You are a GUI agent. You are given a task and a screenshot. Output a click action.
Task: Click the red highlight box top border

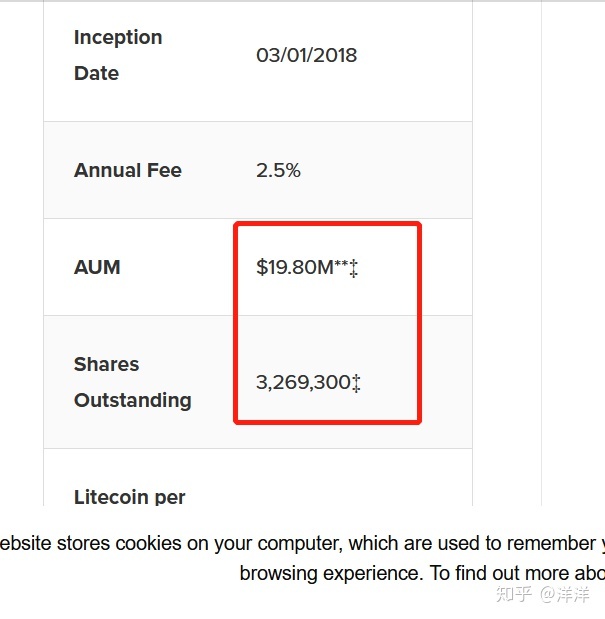(328, 224)
